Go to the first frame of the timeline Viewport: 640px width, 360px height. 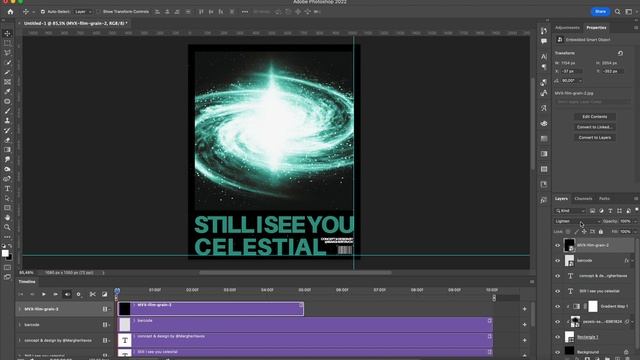tap(20, 294)
